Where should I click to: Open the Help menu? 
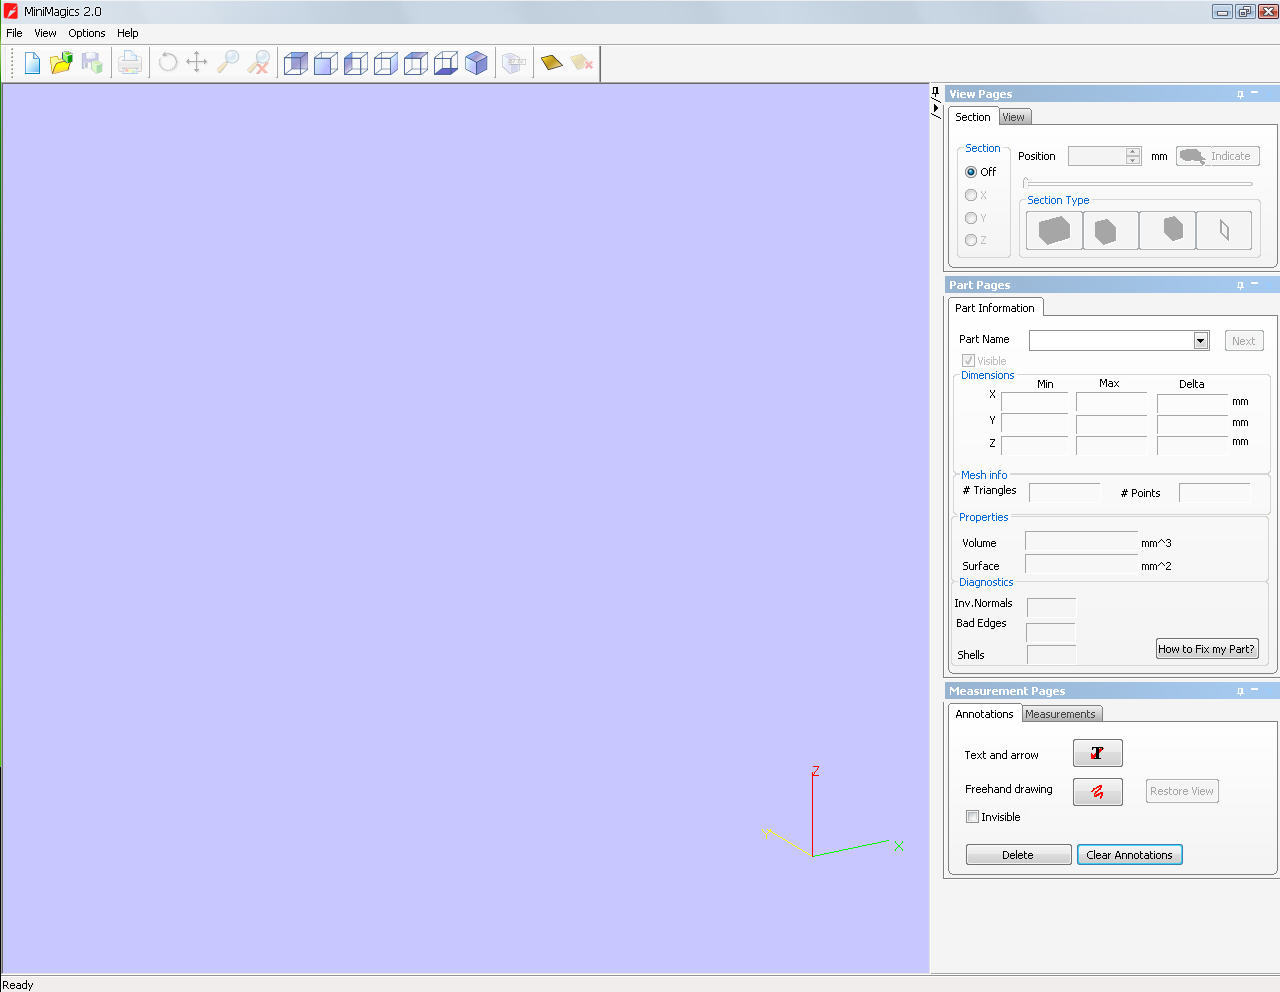[x=127, y=33]
